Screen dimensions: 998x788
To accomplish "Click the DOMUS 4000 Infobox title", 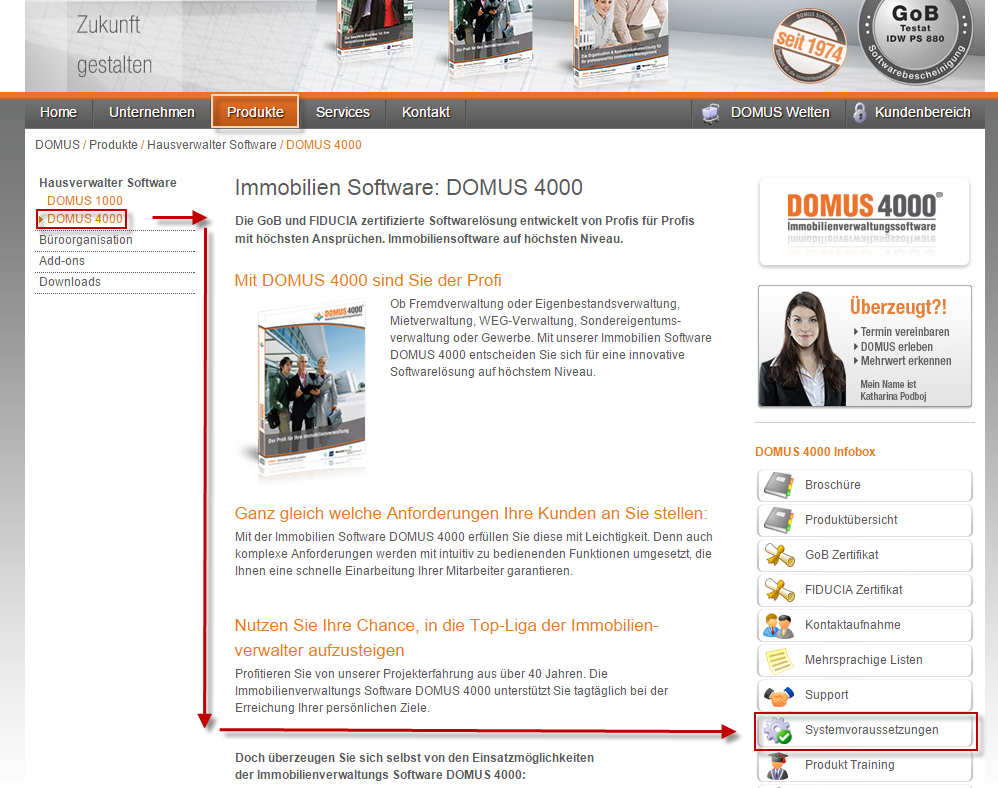I will [x=815, y=452].
